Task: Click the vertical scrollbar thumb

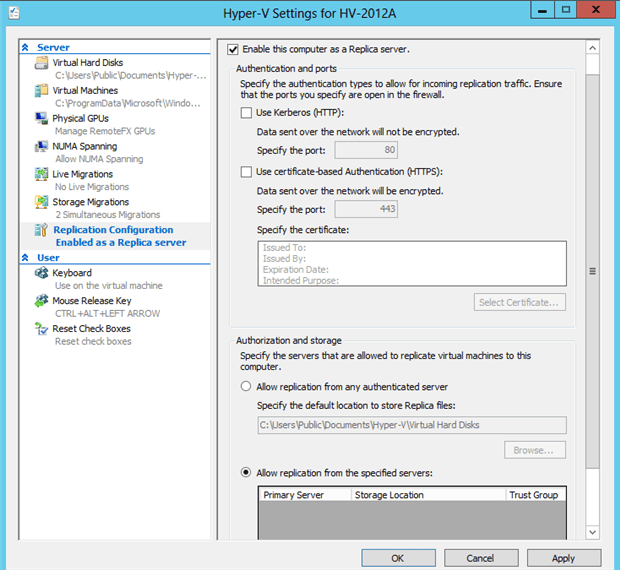Action: [x=592, y=271]
